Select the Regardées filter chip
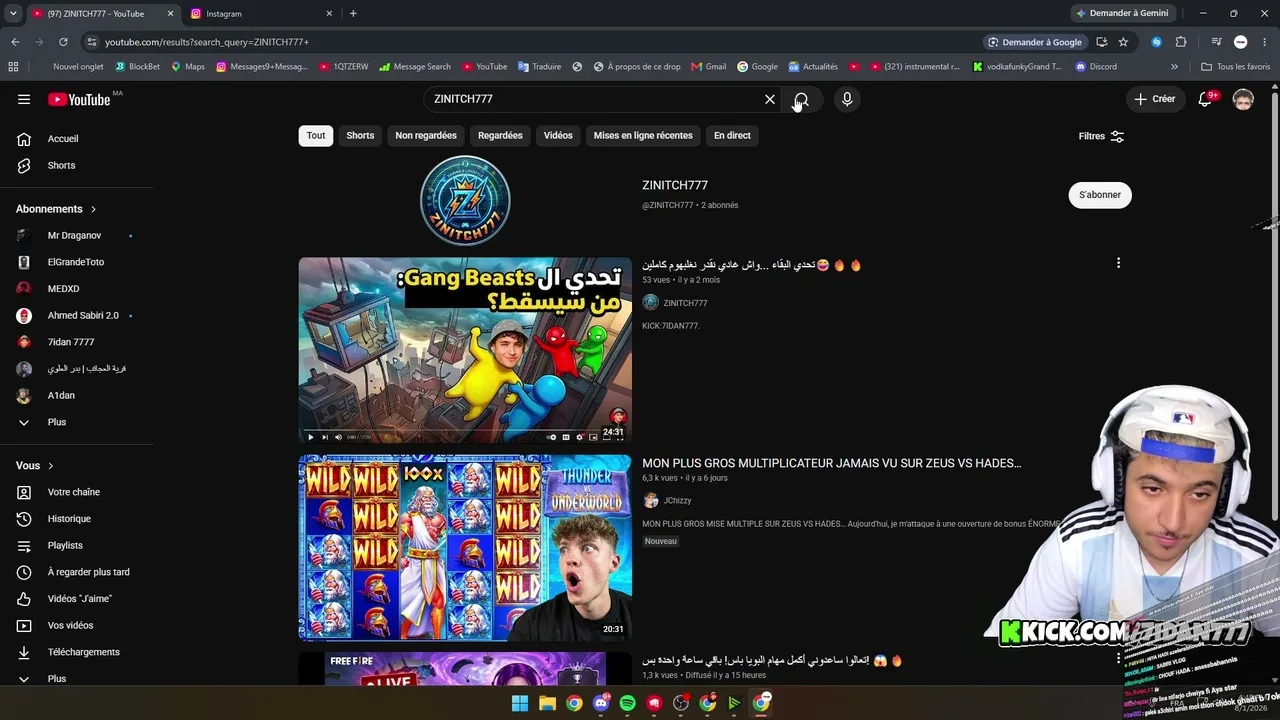The width and height of the screenshot is (1280, 720). coord(500,136)
